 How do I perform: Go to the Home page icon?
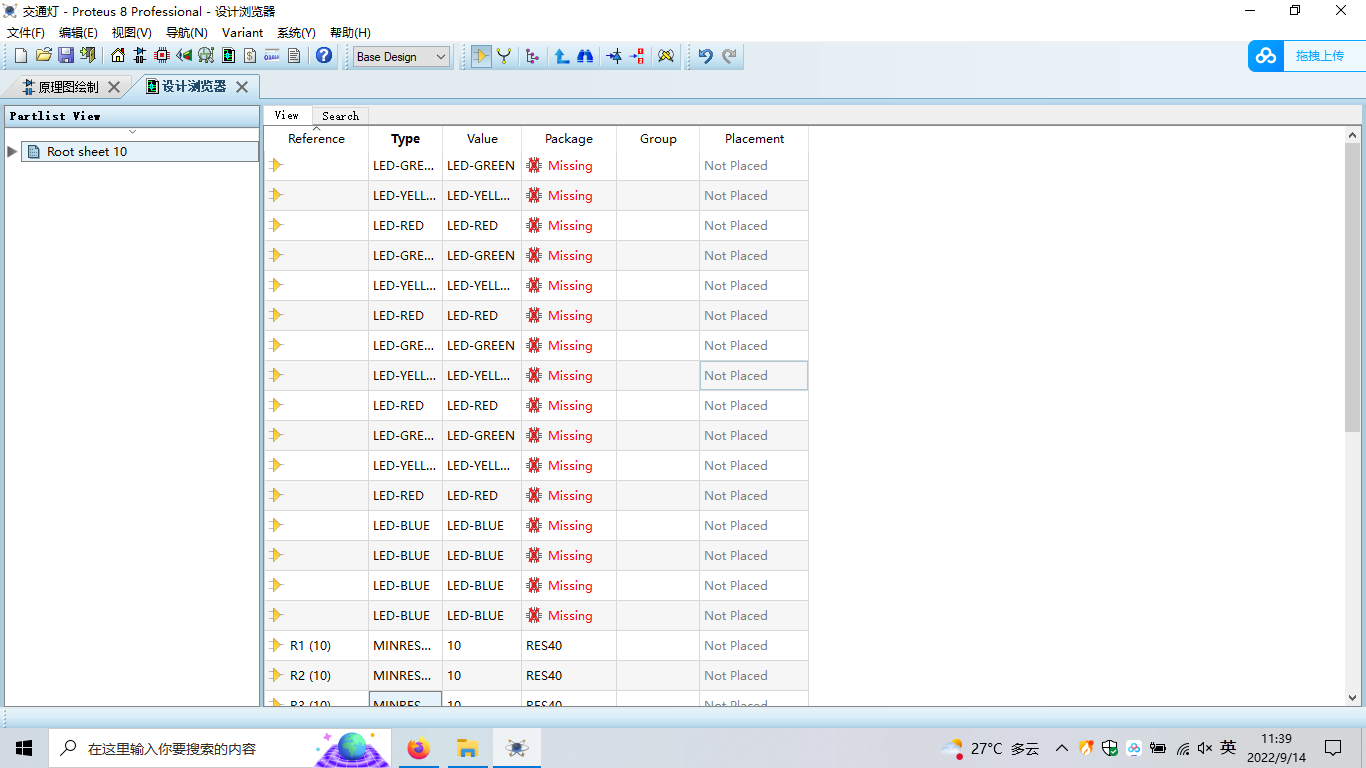(x=118, y=56)
